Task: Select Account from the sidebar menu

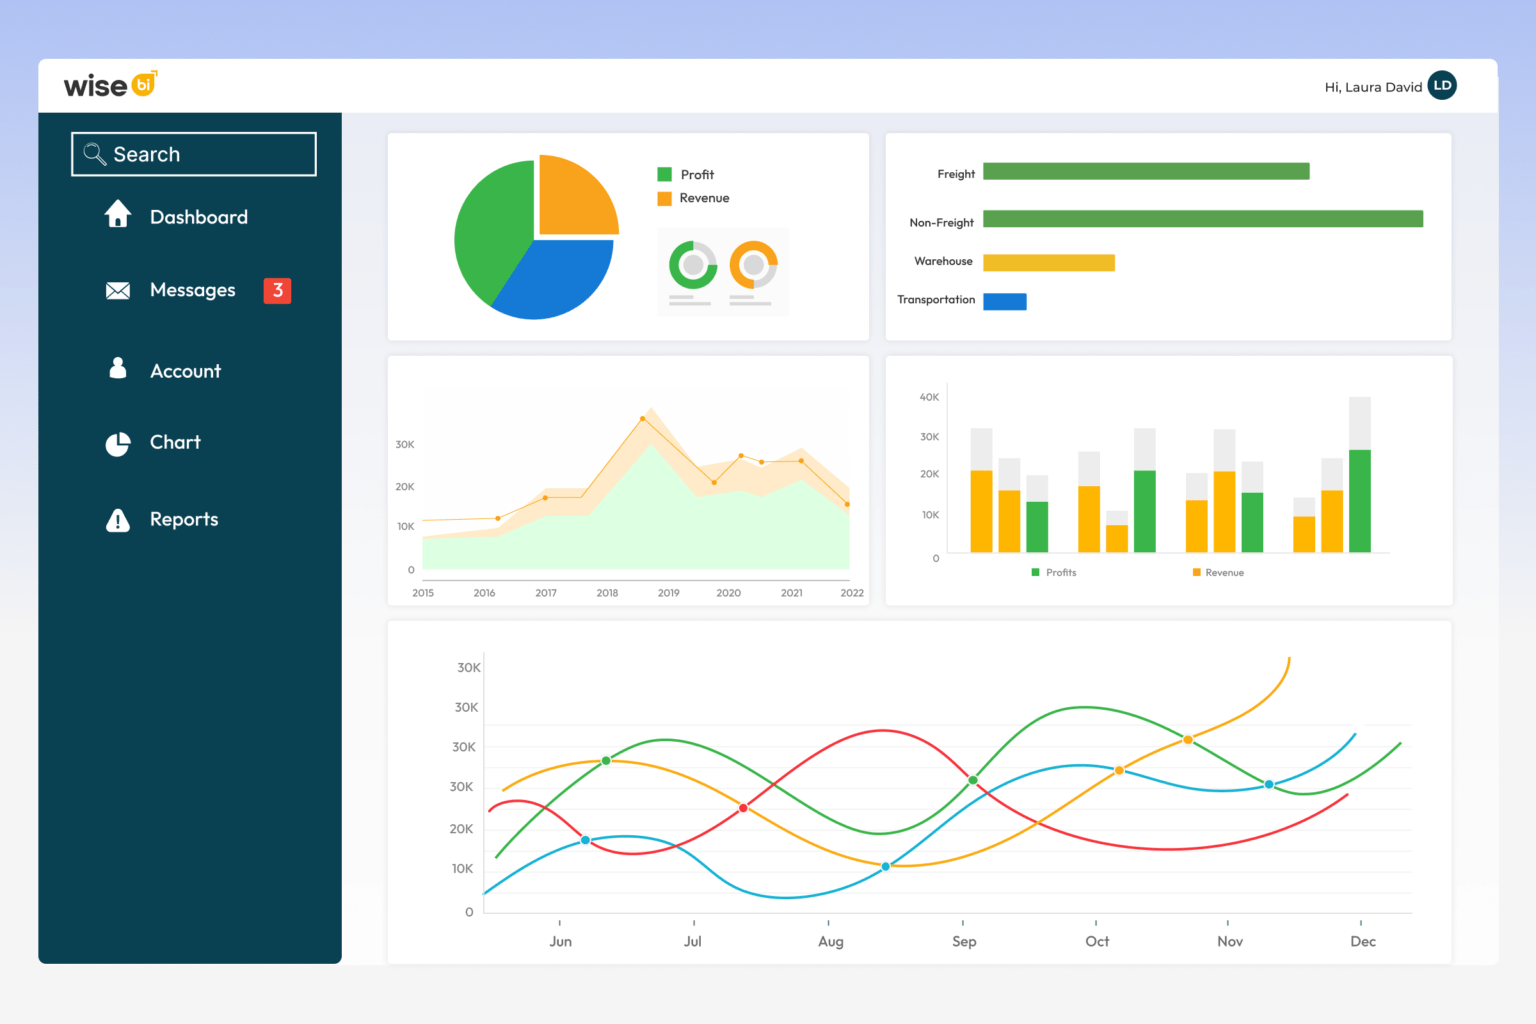Action: pyautogui.click(x=185, y=370)
